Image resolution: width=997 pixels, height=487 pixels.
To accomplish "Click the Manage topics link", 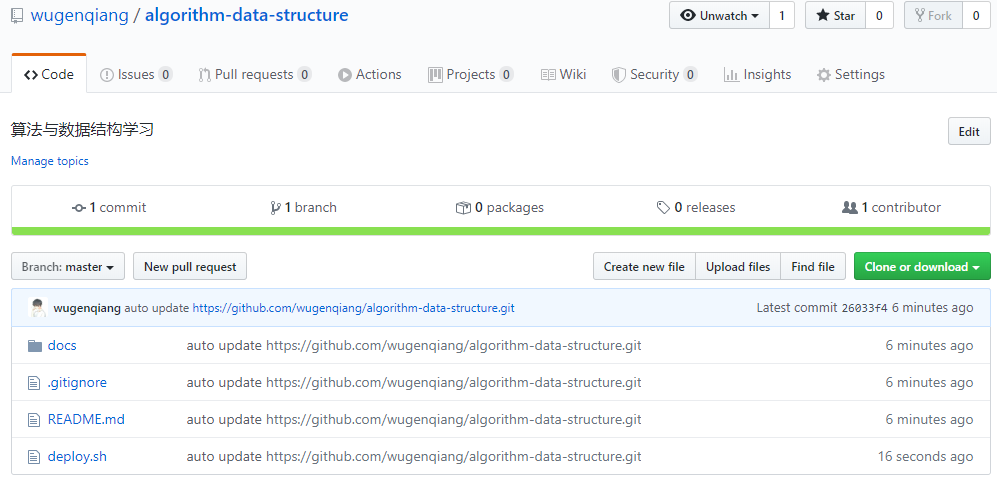I will click(x=50, y=161).
